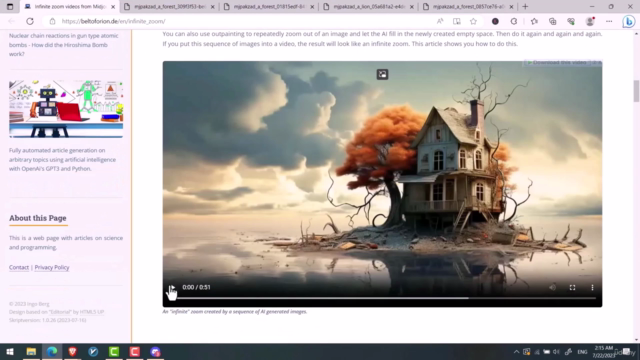View site information lock icon
The image size is (640, 360).
click(52, 21)
